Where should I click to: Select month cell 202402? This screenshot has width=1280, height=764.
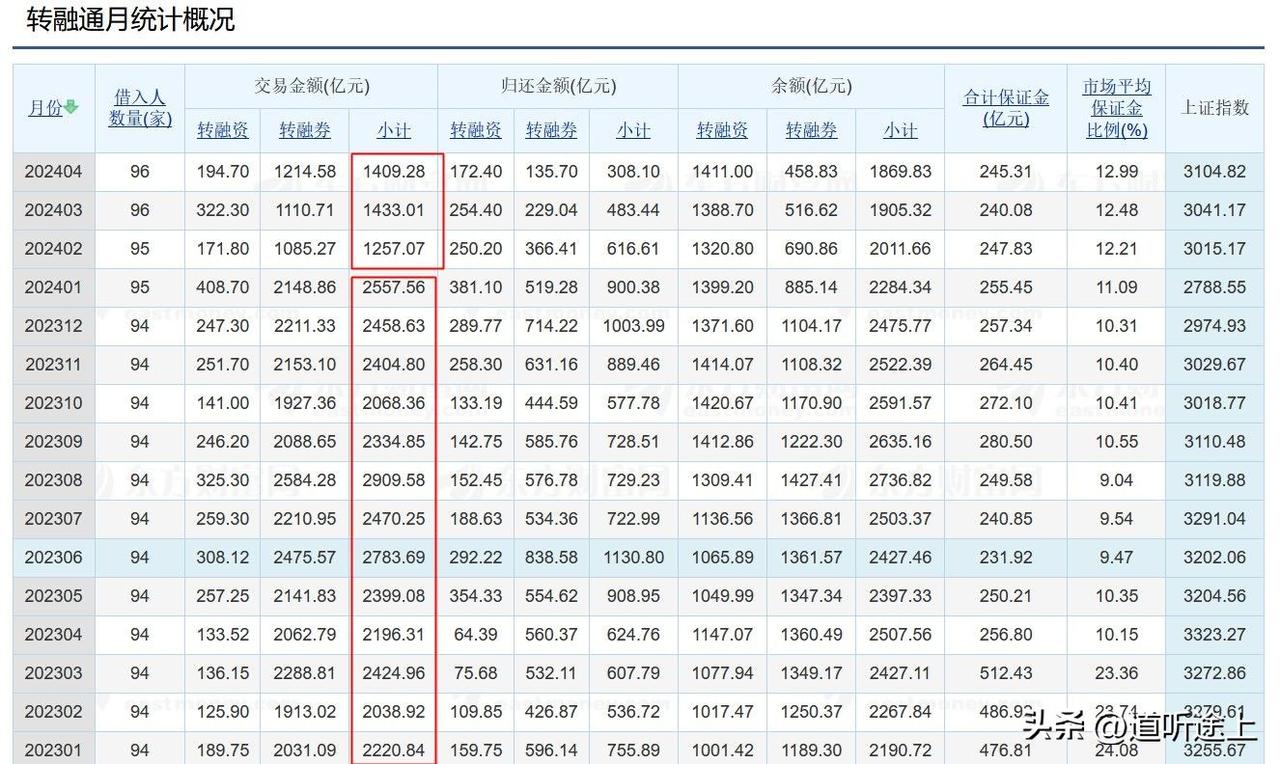pyautogui.click(x=54, y=248)
